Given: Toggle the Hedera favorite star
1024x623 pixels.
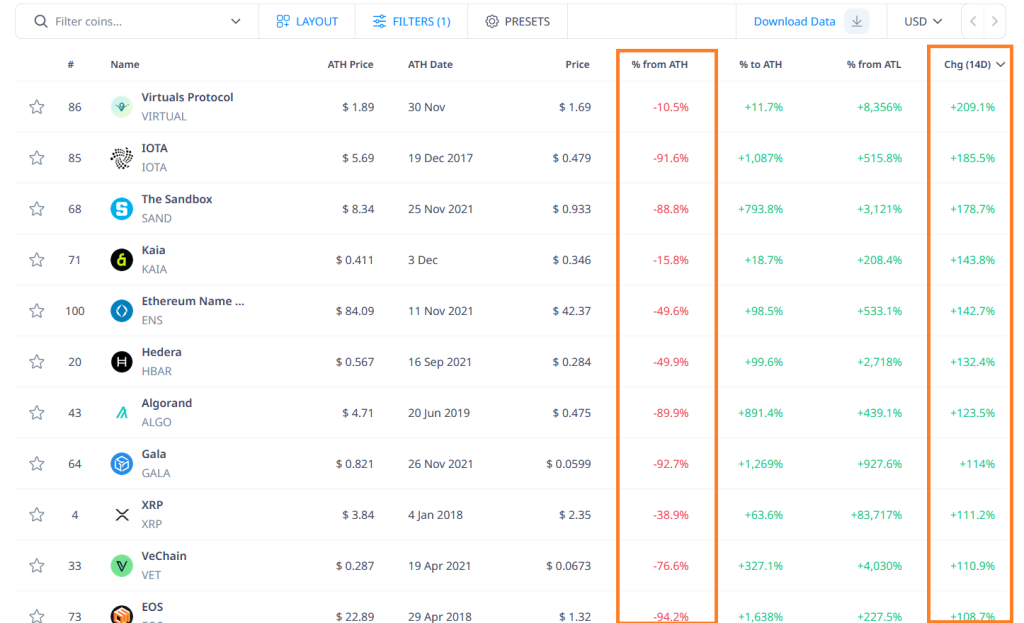Looking at the screenshot, I should pos(37,361).
